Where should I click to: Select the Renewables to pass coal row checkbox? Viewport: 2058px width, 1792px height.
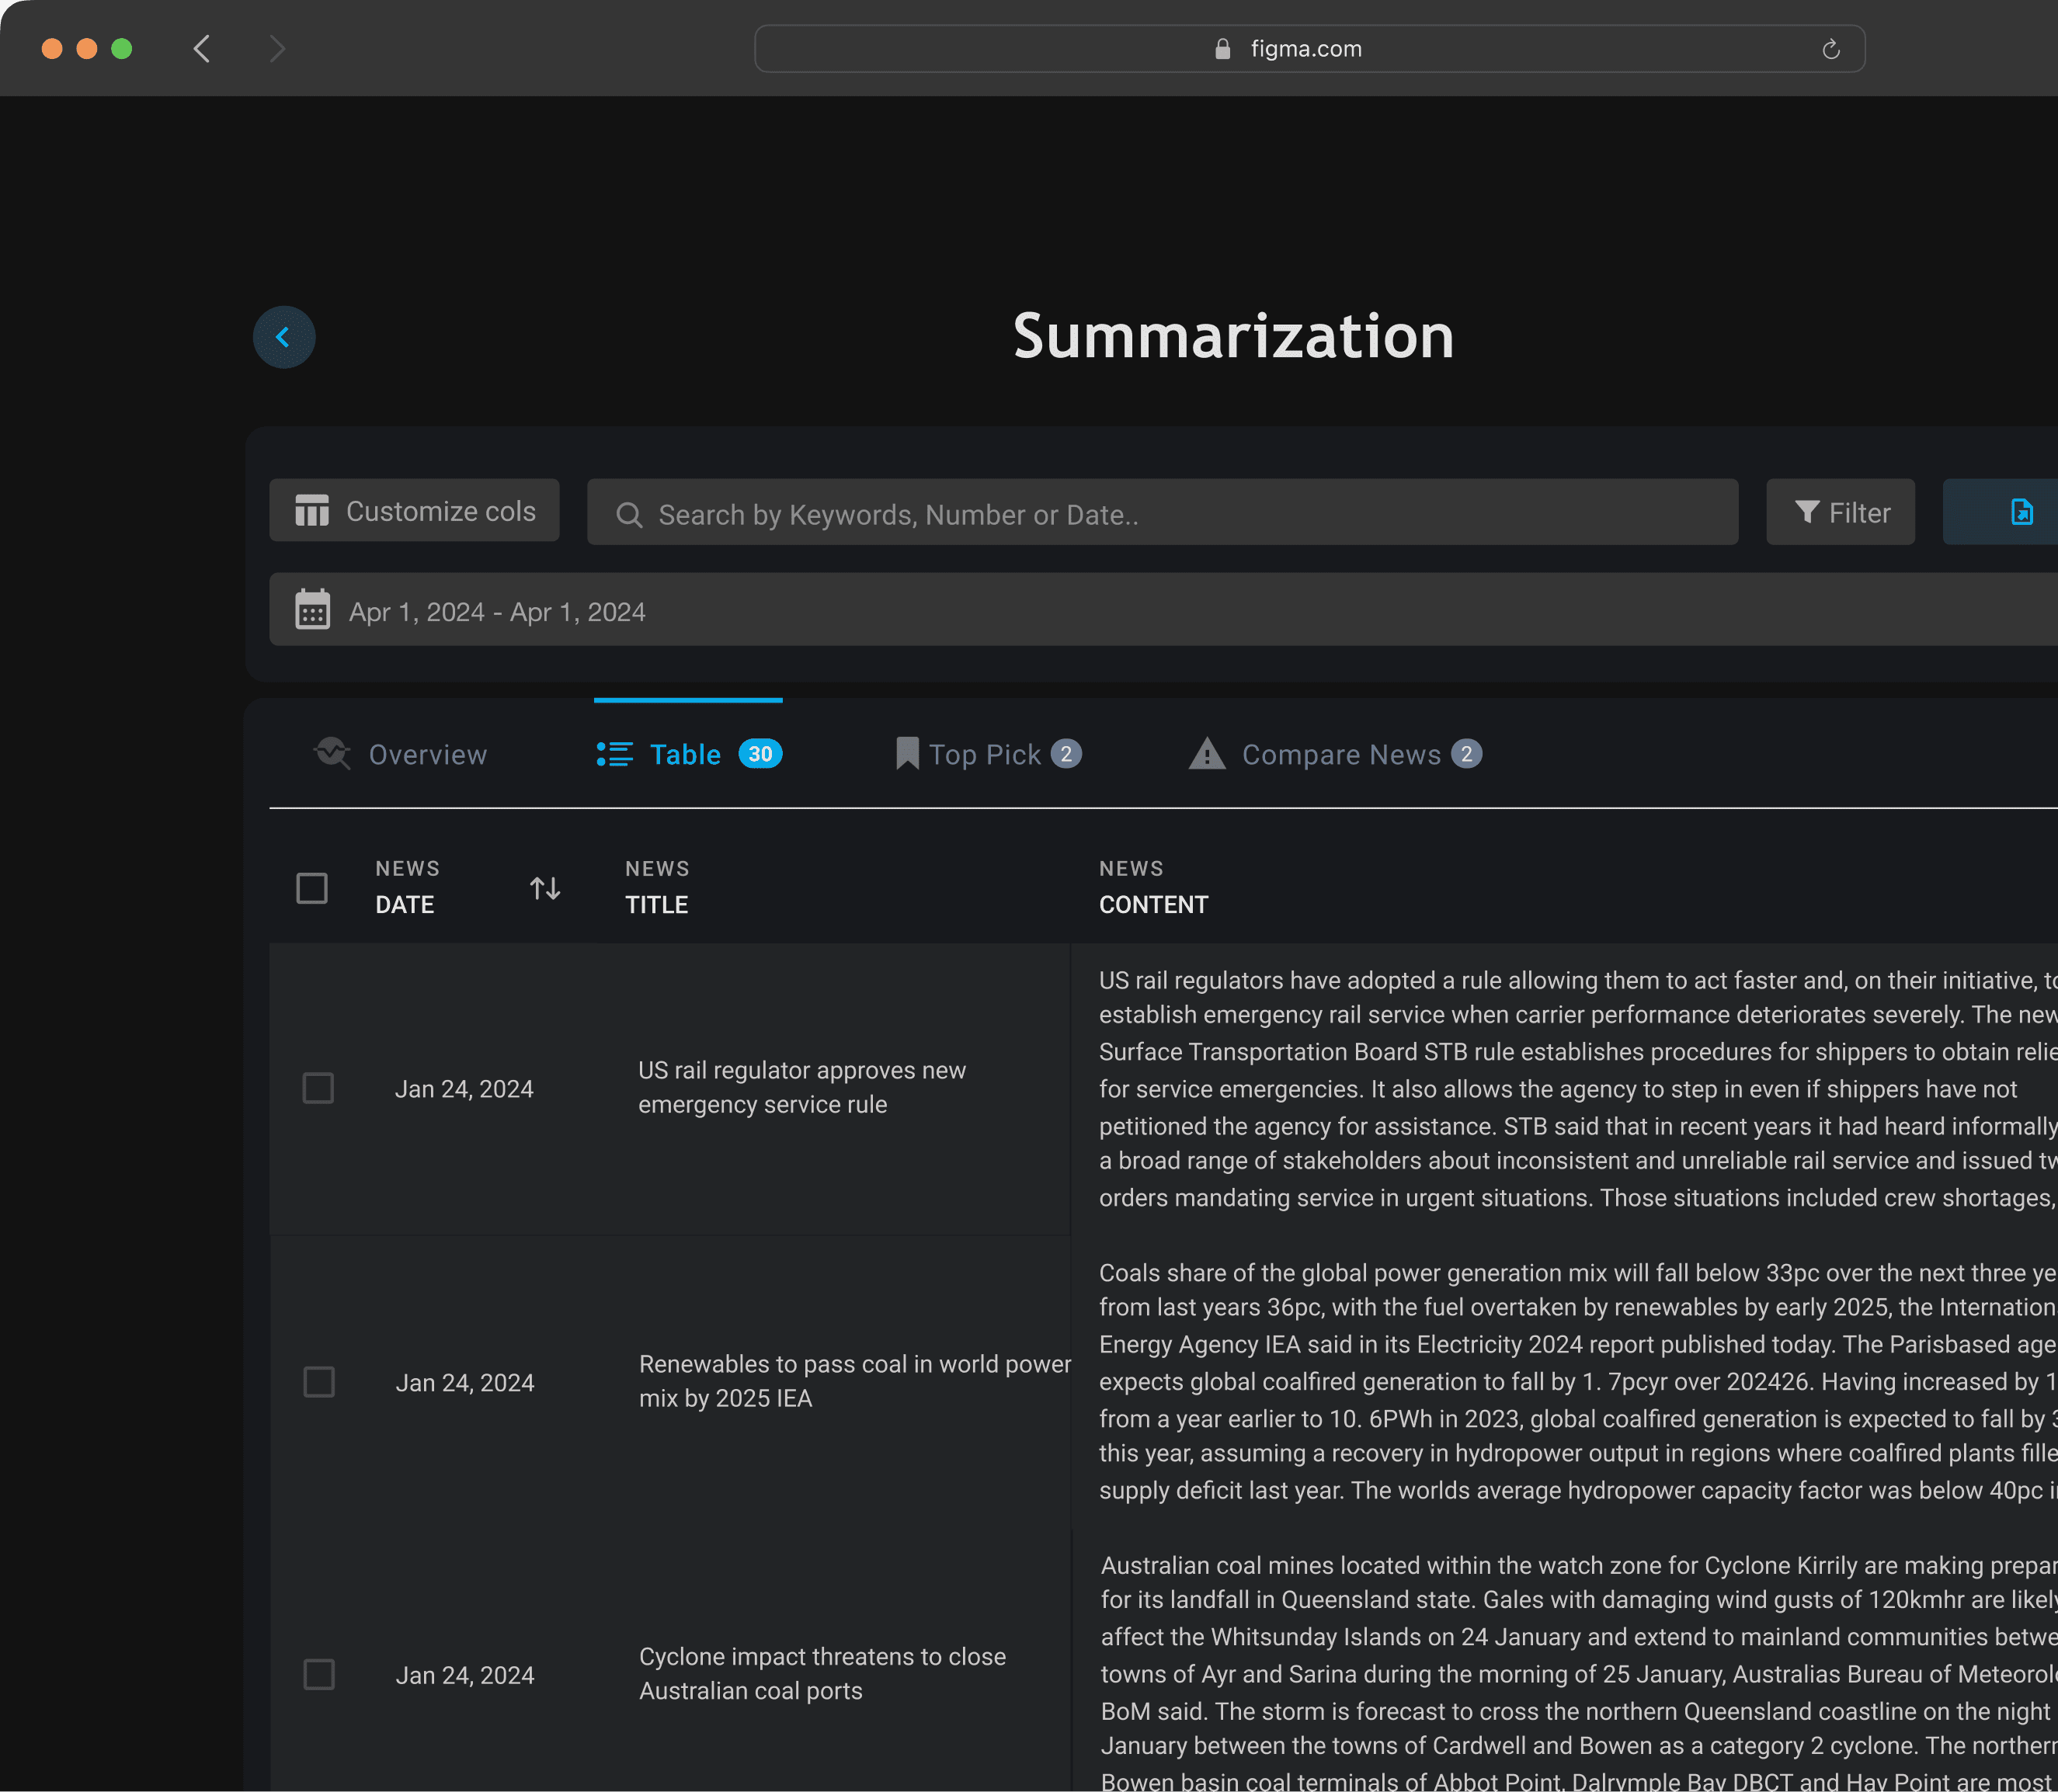pyautogui.click(x=319, y=1382)
